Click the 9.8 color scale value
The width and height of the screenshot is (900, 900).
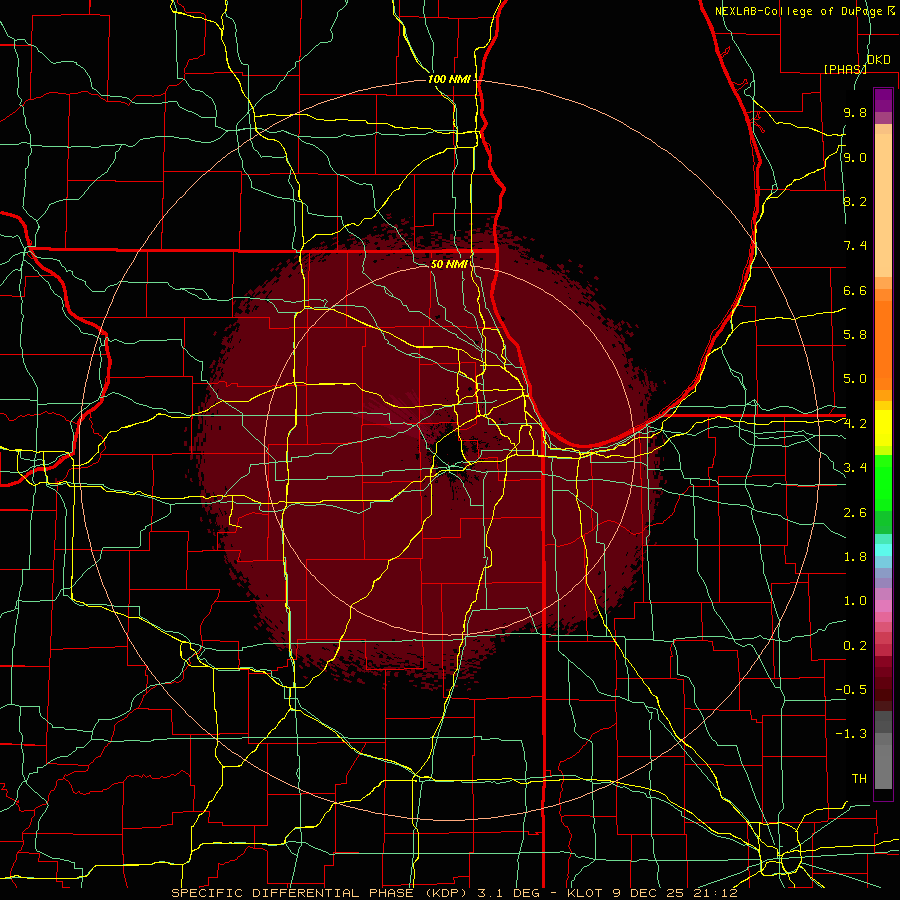coord(855,112)
